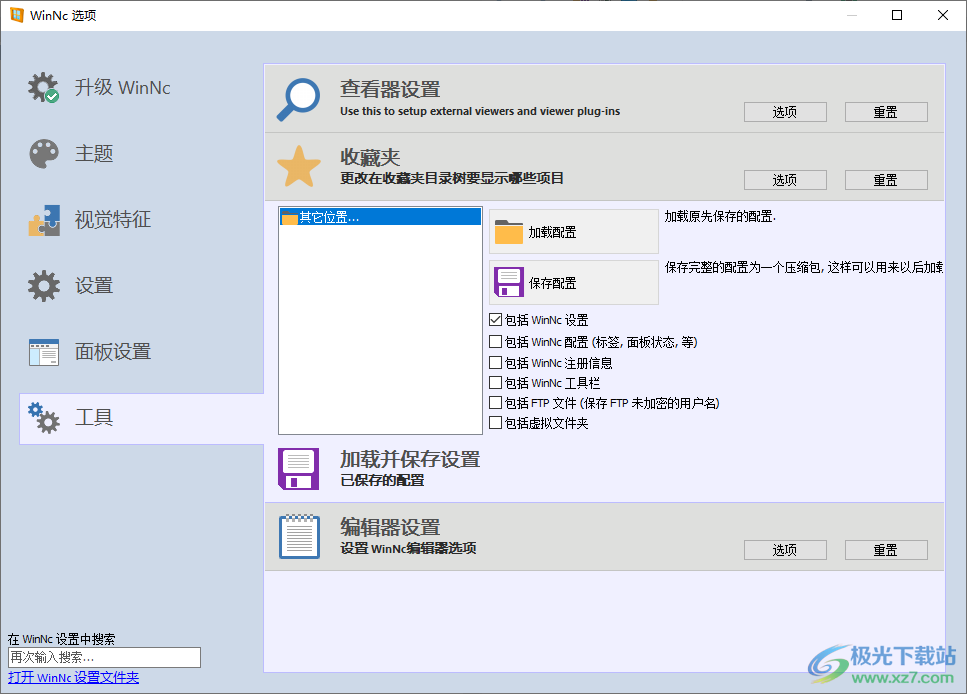The image size is (967, 694).
Task: Click 选项 button for 收藏夹
Action: (x=785, y=180)
